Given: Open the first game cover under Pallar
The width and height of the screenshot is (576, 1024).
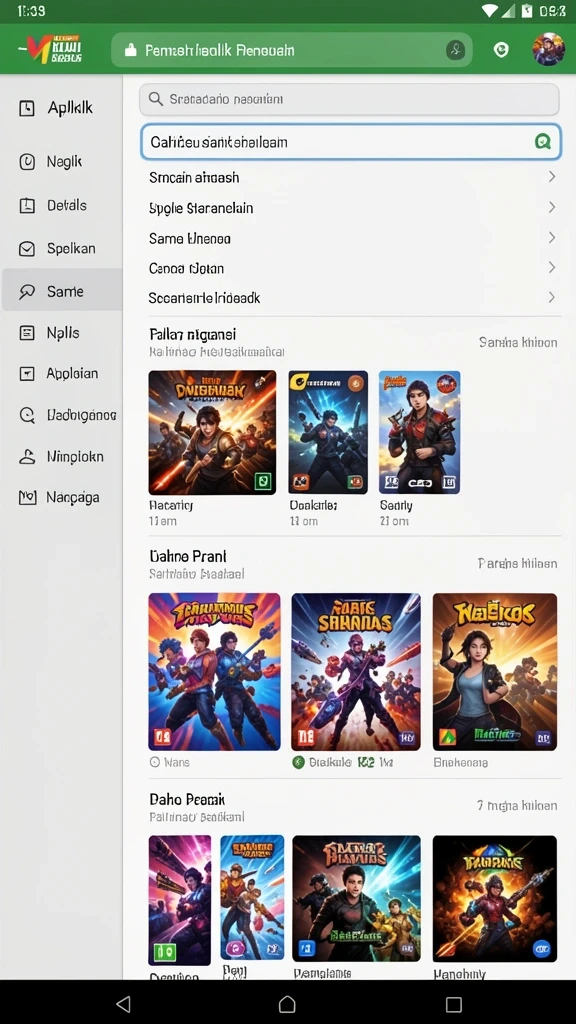Looking at the screenshot, I should [212, 432].
